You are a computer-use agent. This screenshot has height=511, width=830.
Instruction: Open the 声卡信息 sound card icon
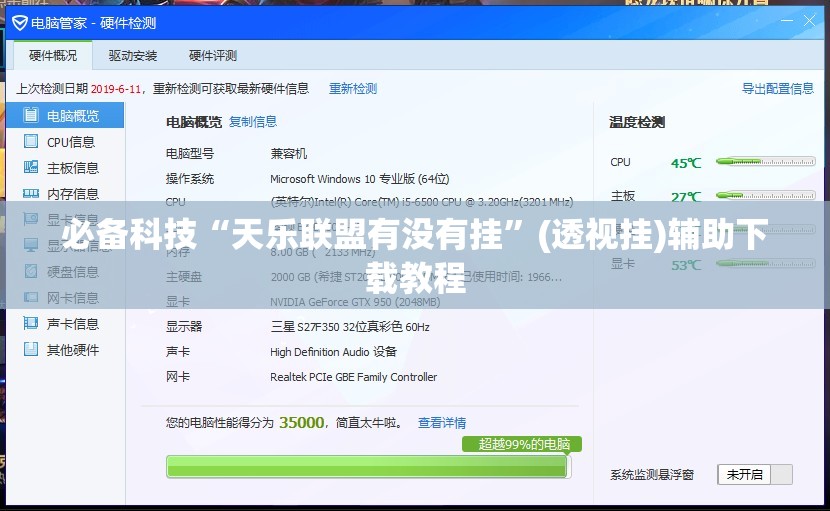pos(31,323)
